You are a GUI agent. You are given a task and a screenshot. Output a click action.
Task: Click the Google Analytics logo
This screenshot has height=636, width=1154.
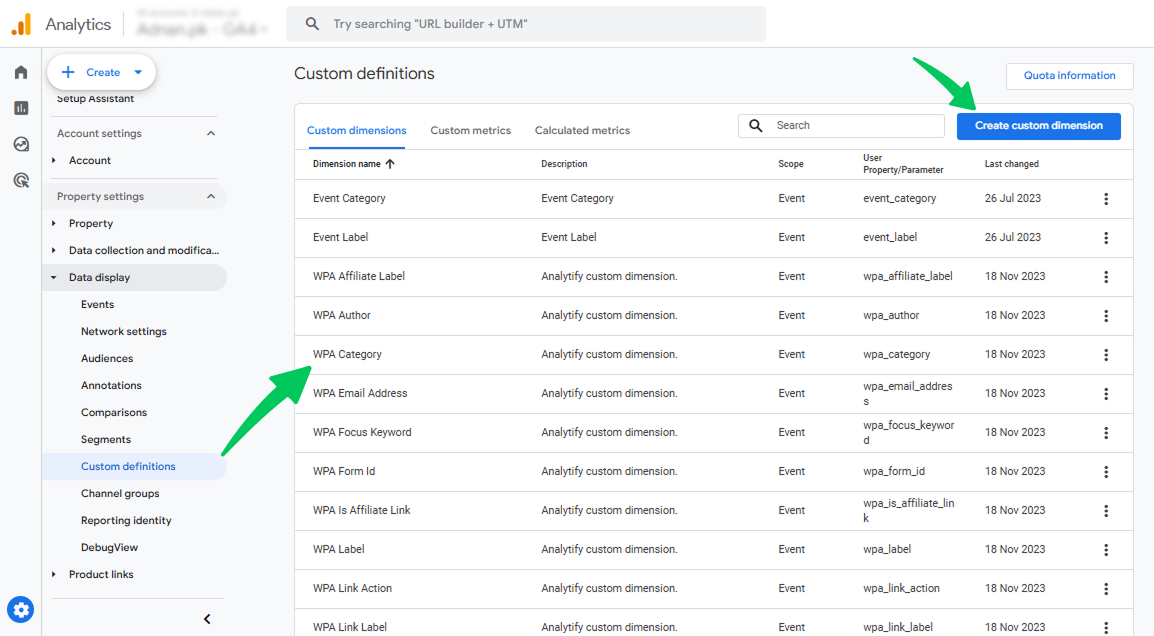pos(21,24)
